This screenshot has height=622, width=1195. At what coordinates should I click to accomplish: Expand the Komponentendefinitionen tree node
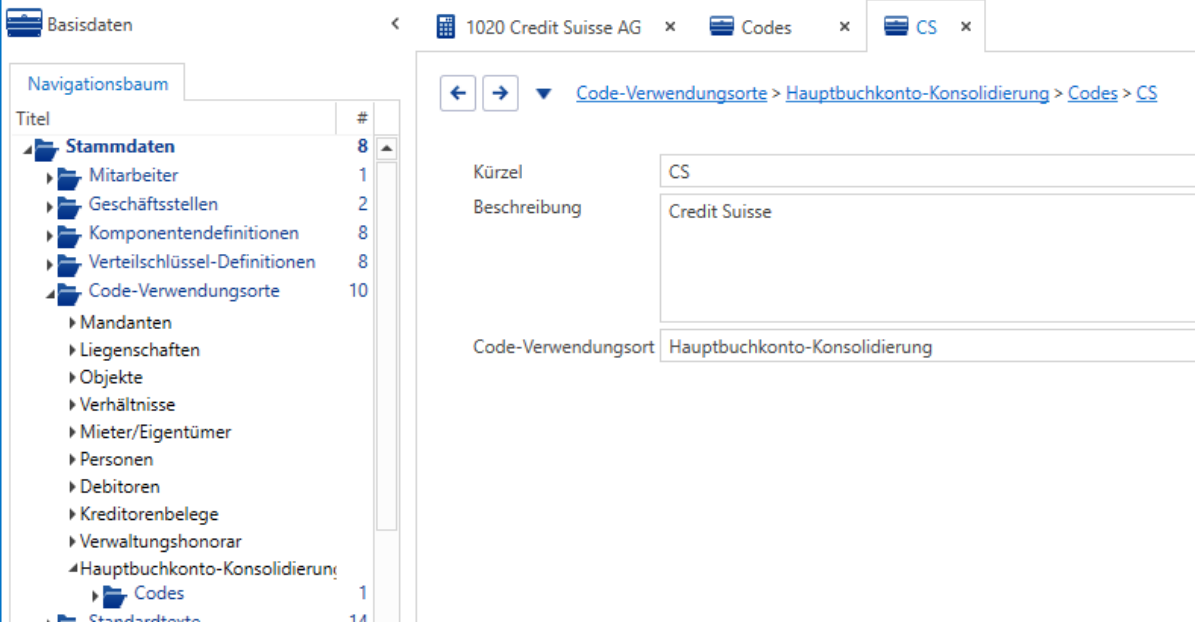tap(50, 236)
